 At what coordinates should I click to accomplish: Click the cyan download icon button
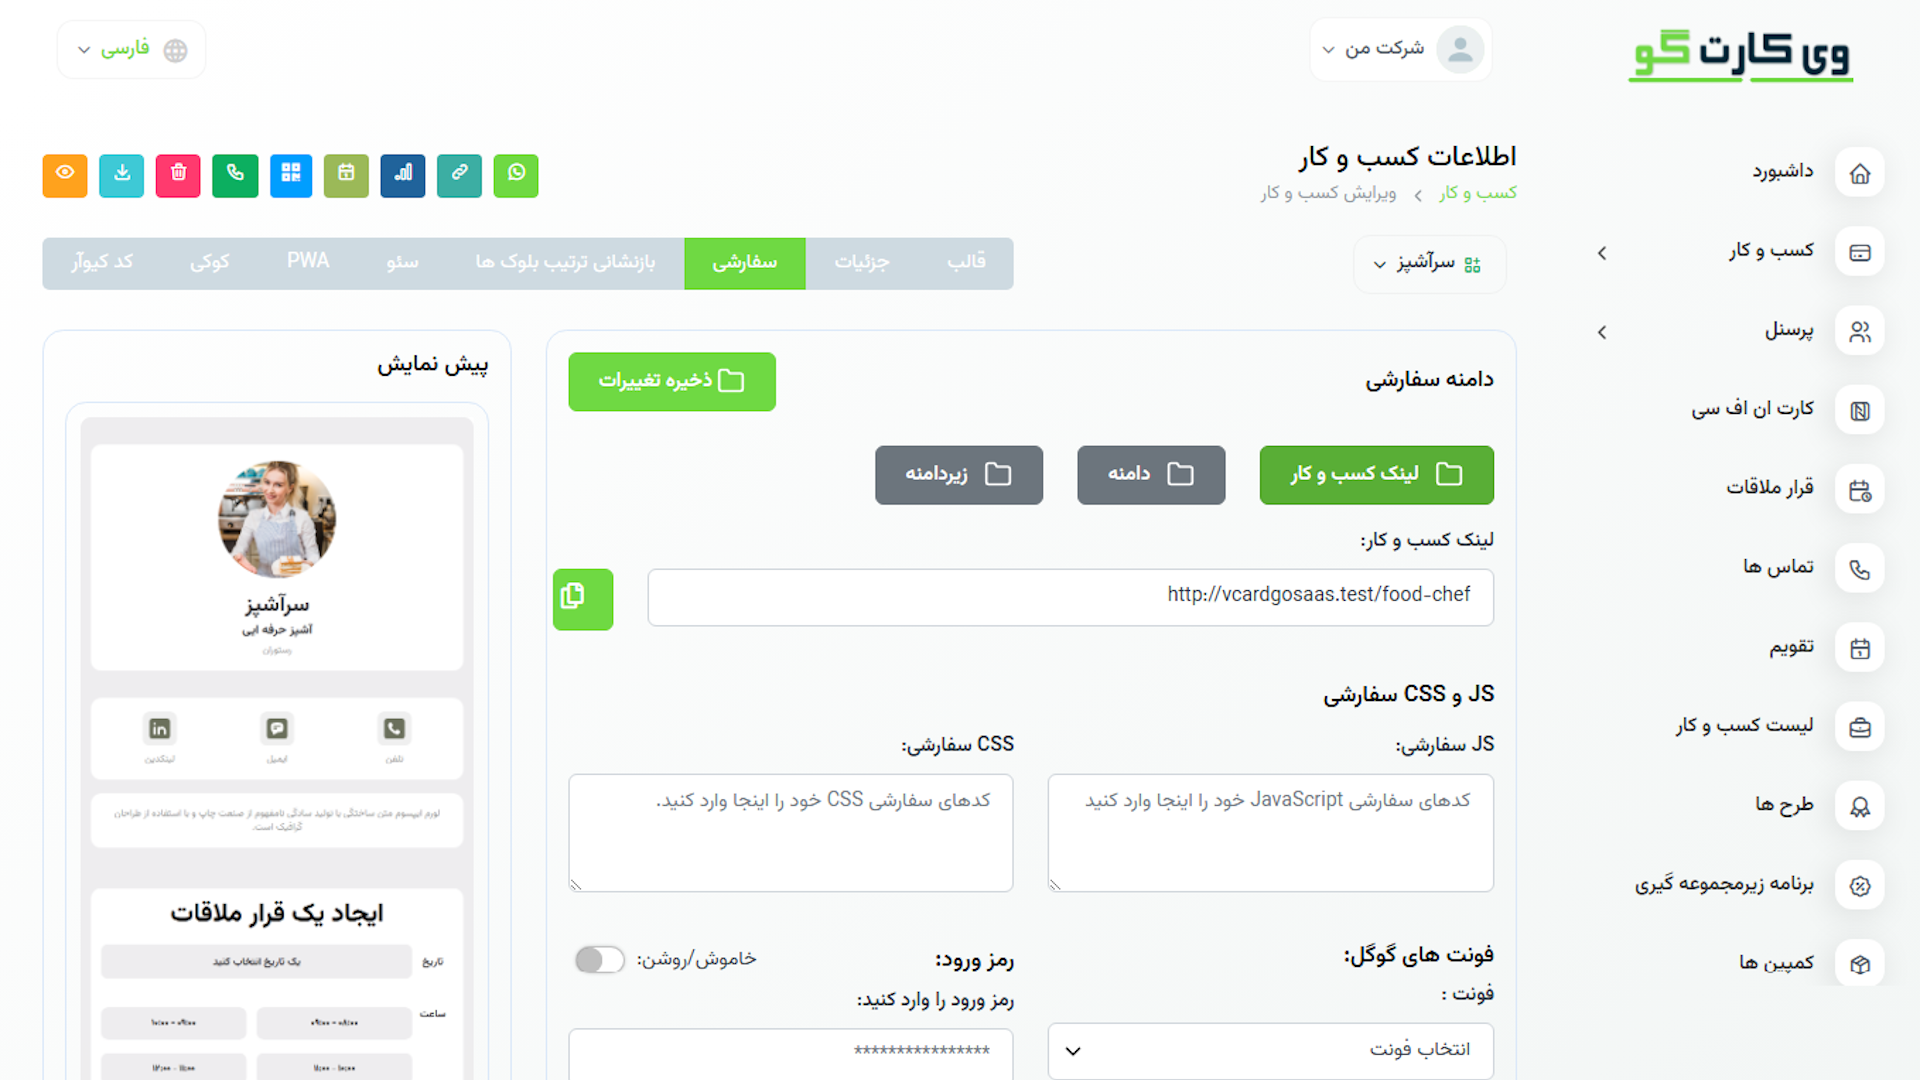pos(122,175)
